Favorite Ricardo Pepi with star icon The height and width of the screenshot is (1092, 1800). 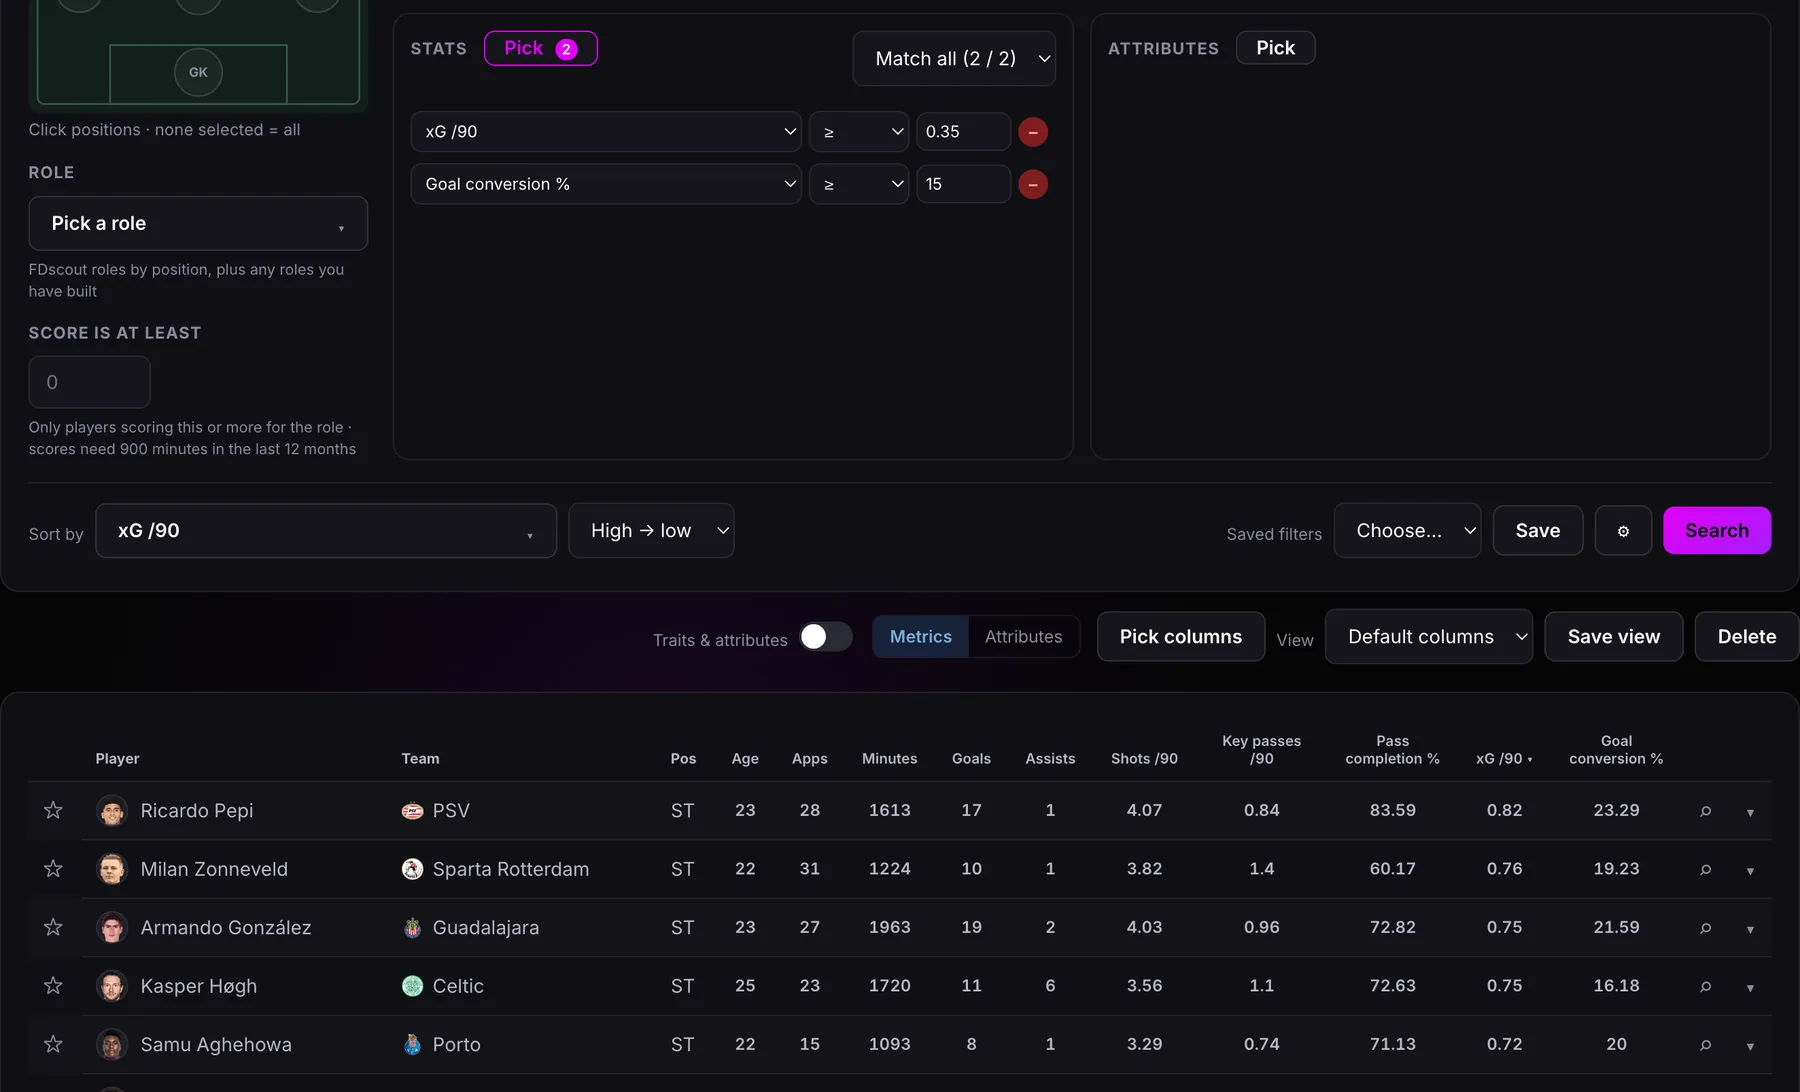coord(53,810)
